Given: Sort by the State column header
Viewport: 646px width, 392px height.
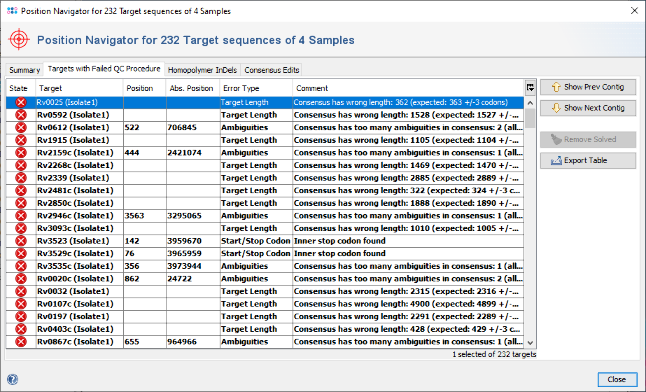Looking at the screenshot, I should point(21,88).
